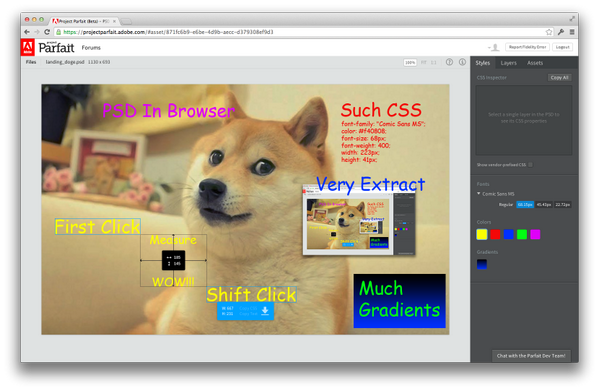Screen dimensions: 599x391
Task: Open the 100% zoom level field
Action: 410,62
